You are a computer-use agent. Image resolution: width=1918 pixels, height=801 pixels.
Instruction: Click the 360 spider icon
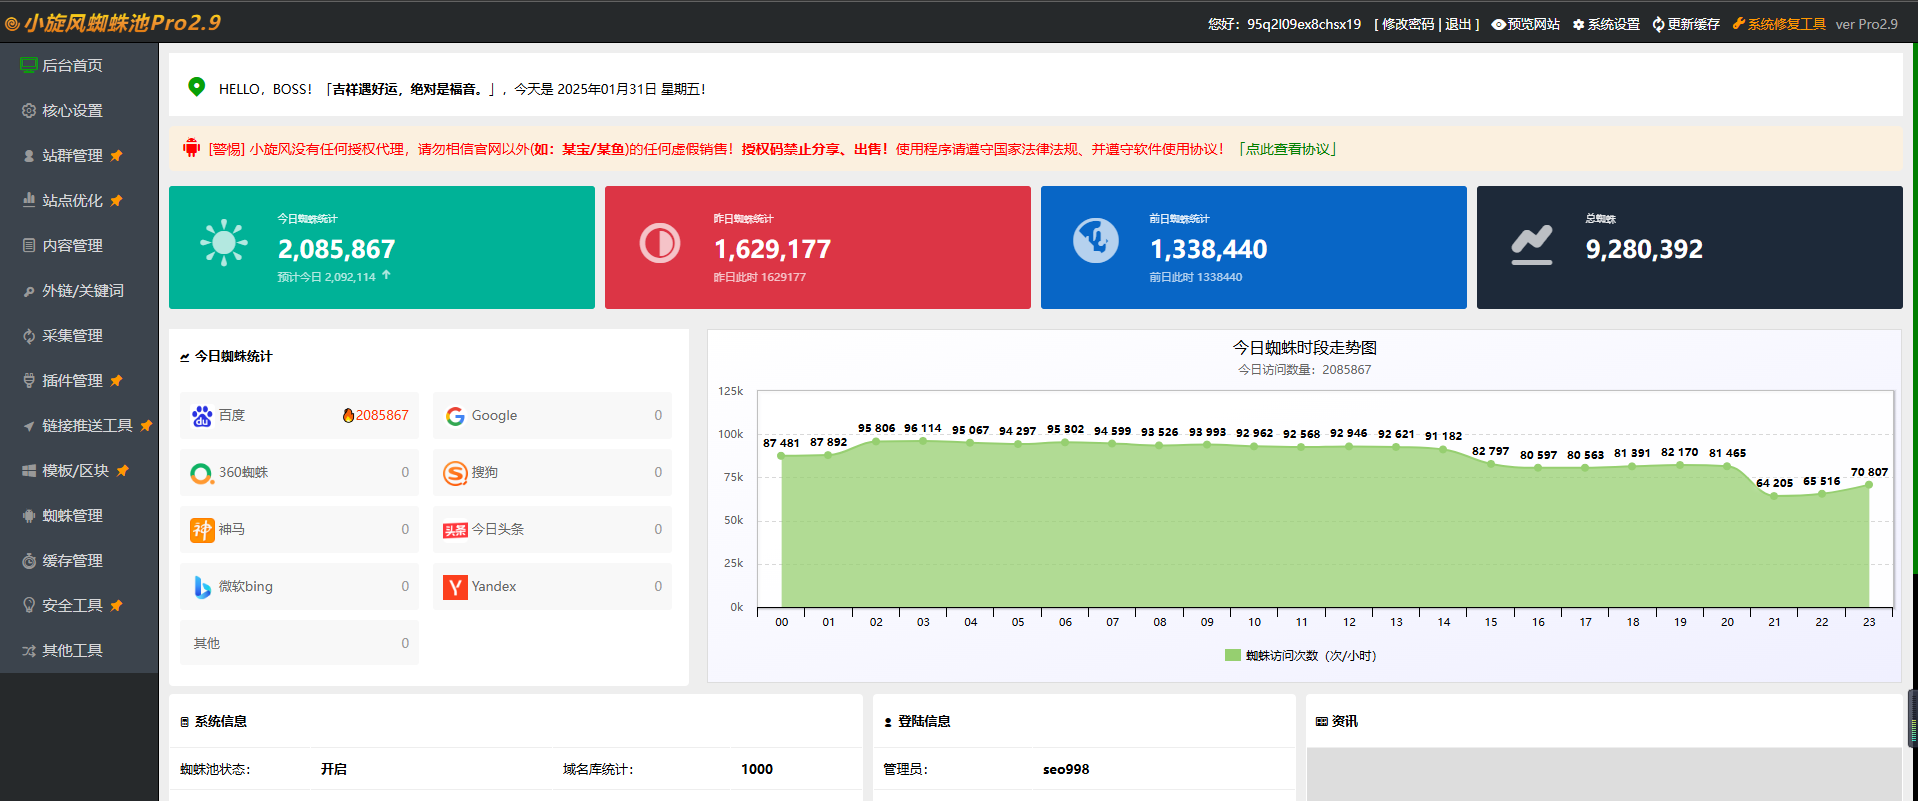click(x=202, y=473)
